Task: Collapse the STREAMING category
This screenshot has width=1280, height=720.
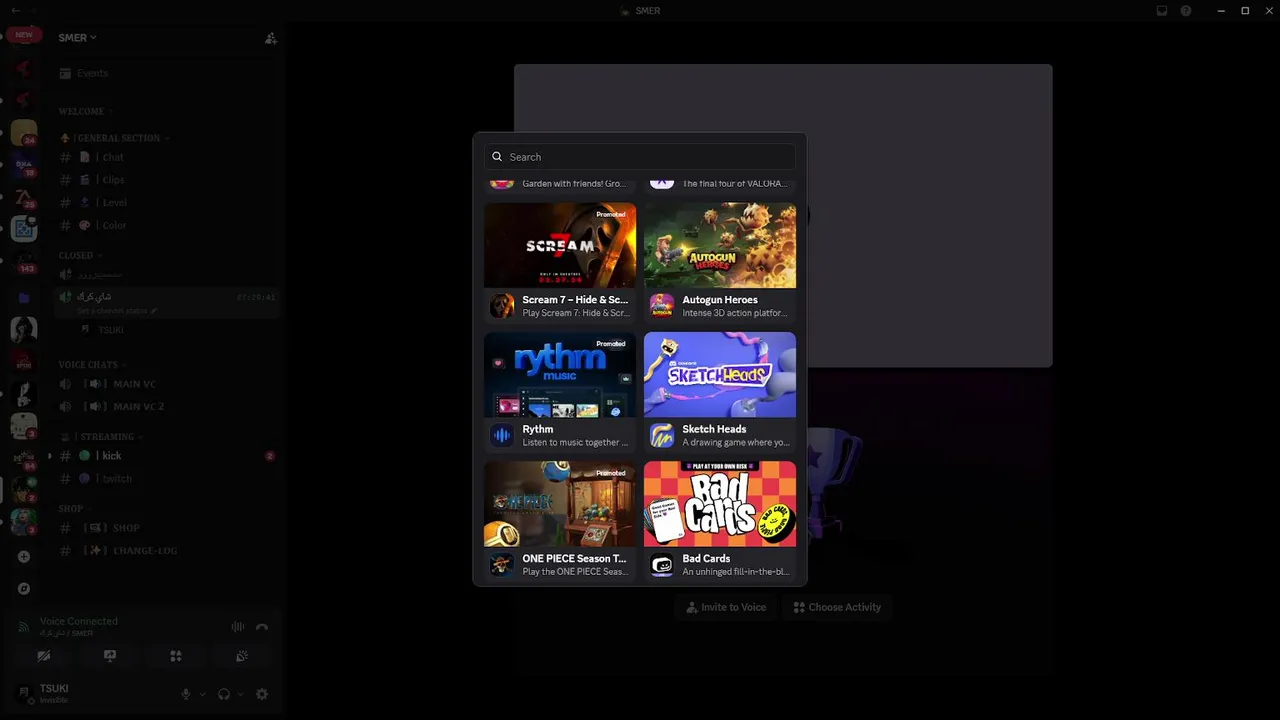Action: pos(100,436)
